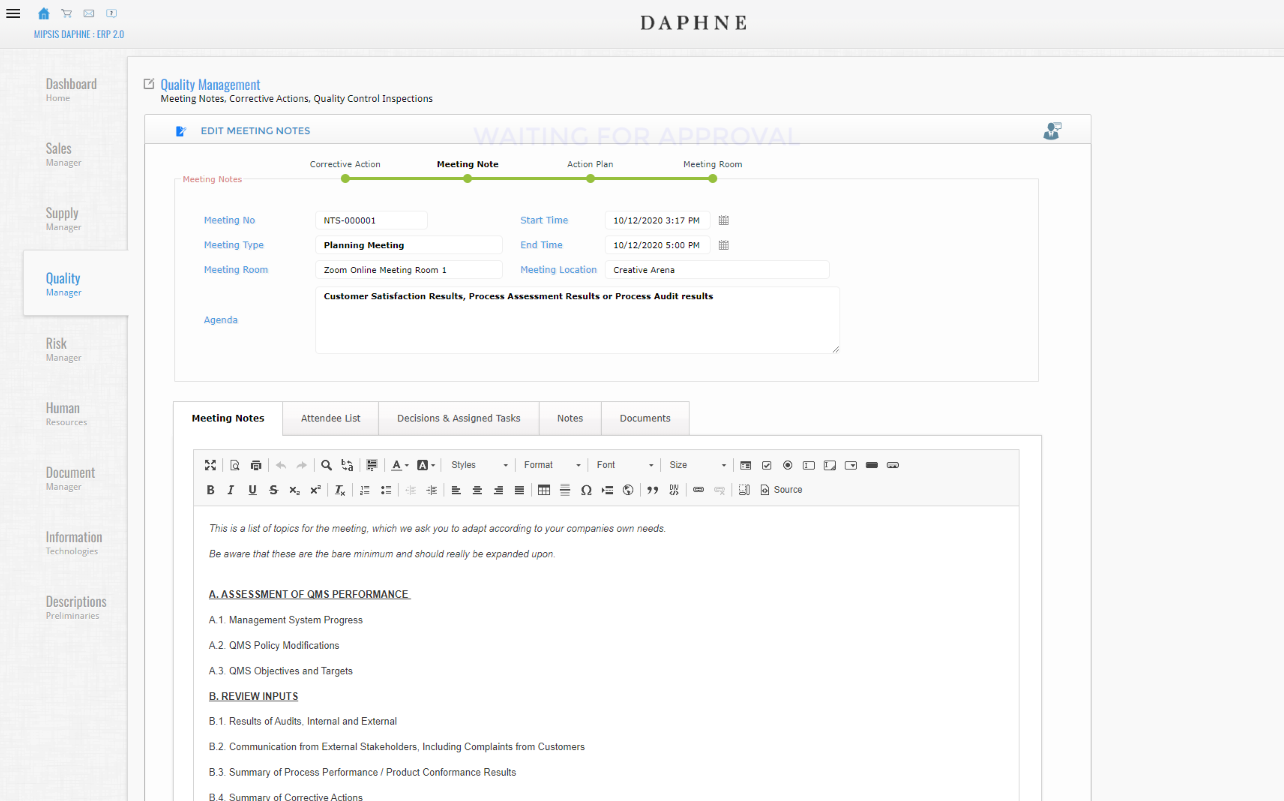Image resolution: width=1284 pixels, height=801 pixels.
Task: Go to the home page icon
Action: coord(43,13)
